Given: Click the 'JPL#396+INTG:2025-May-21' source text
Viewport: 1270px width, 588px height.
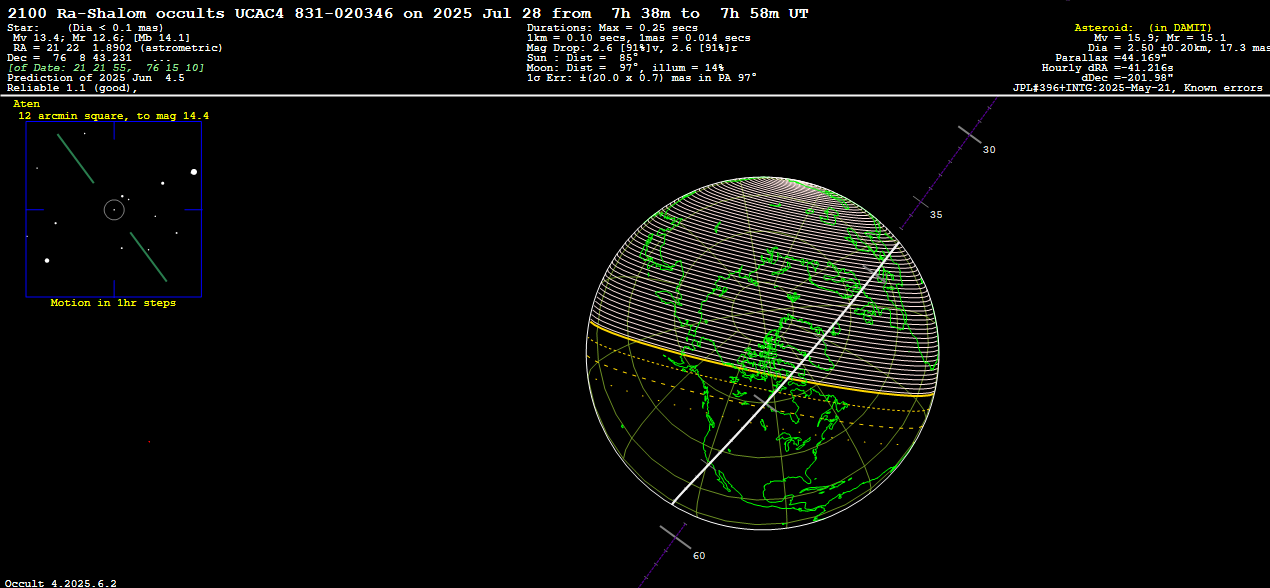Looking at the screenshot, I should click(1097, 88).
